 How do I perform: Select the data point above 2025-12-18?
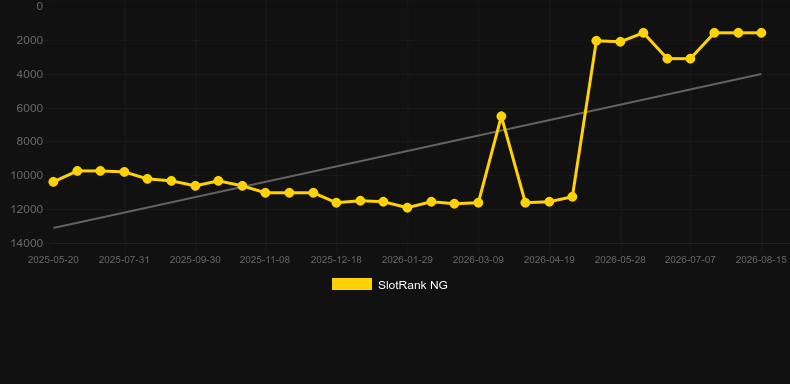tap(337, 203)
